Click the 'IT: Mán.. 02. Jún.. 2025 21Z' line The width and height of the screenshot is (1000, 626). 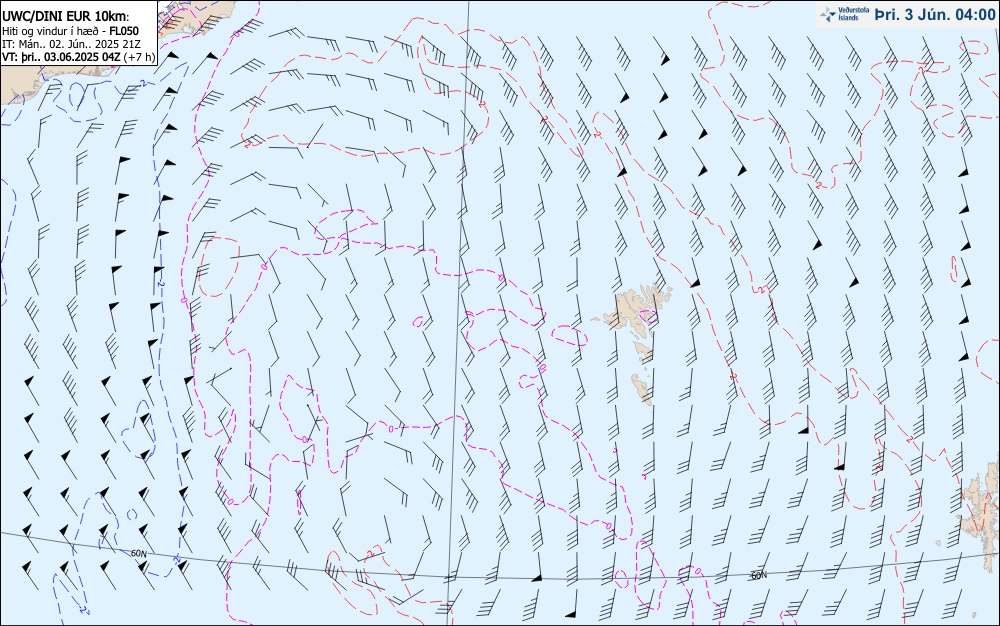[71, 43]
